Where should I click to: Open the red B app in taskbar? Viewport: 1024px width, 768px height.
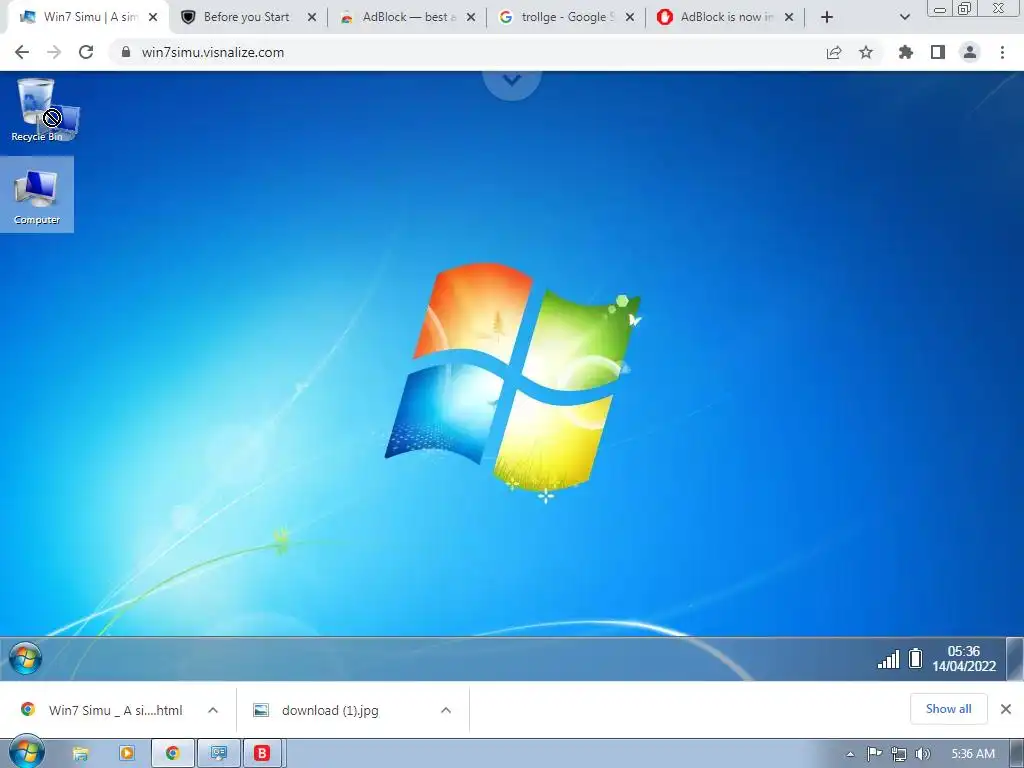click(x=263, y=754)
